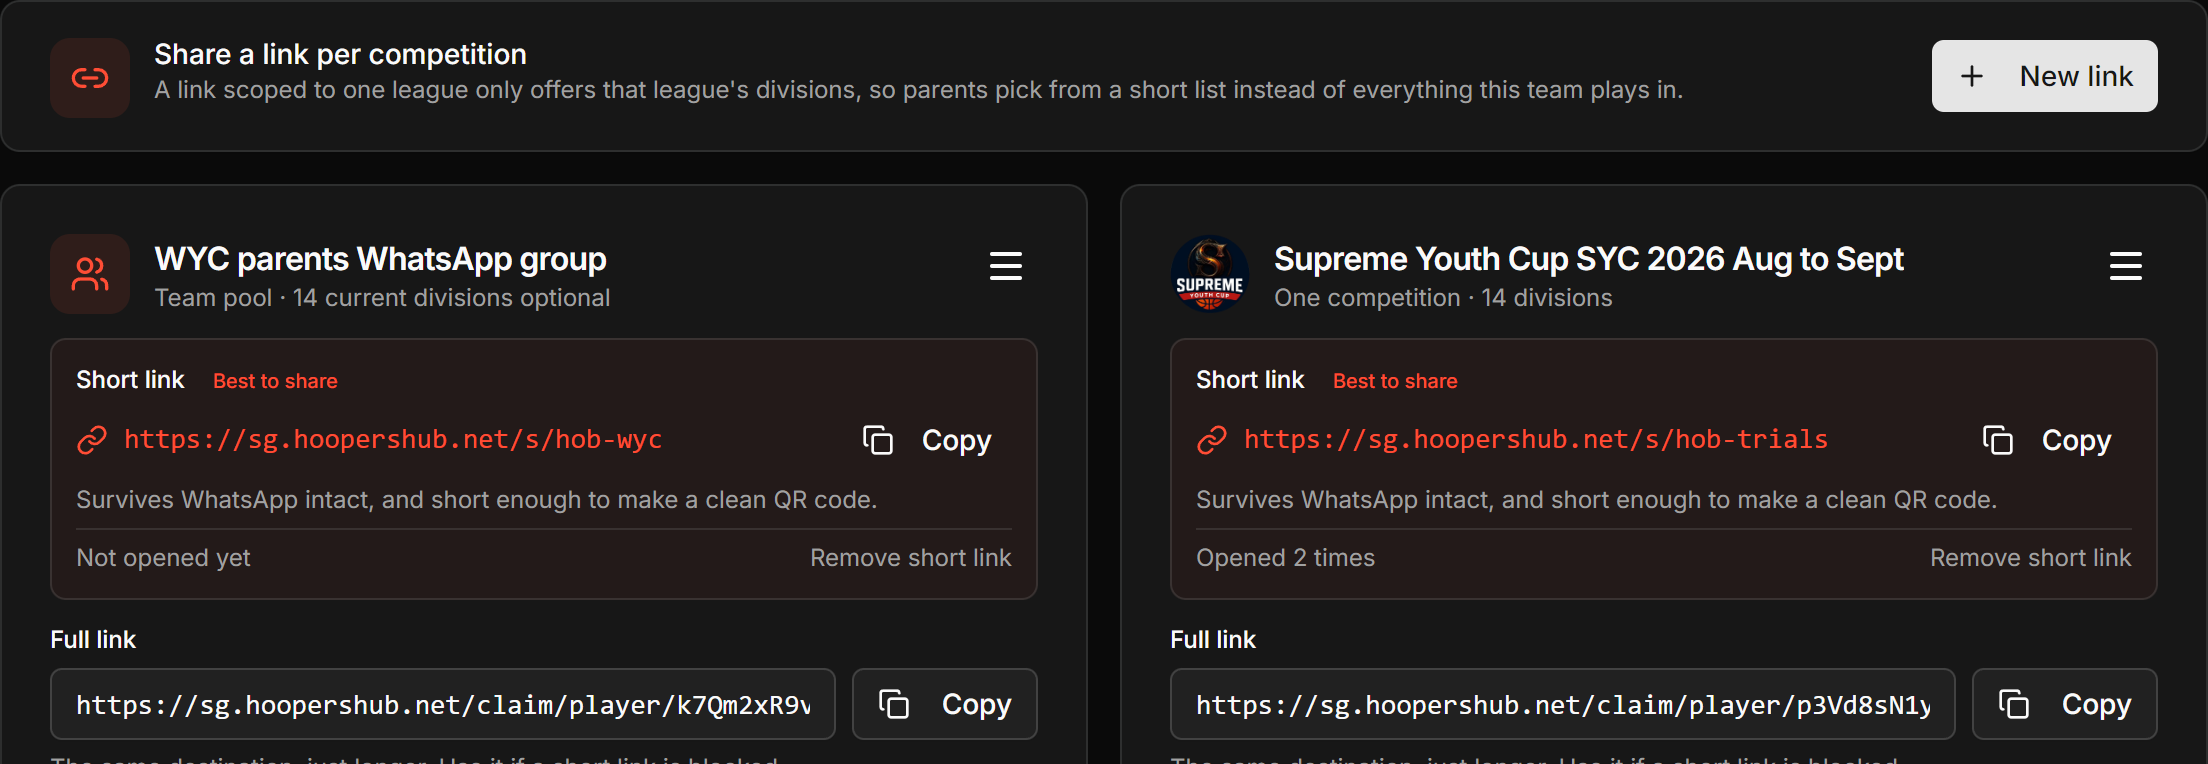Open the Supreme Youth Cup card hamburger menu
The width and height of the screenshot is (2208, 764).
[x=2125, y=266]
